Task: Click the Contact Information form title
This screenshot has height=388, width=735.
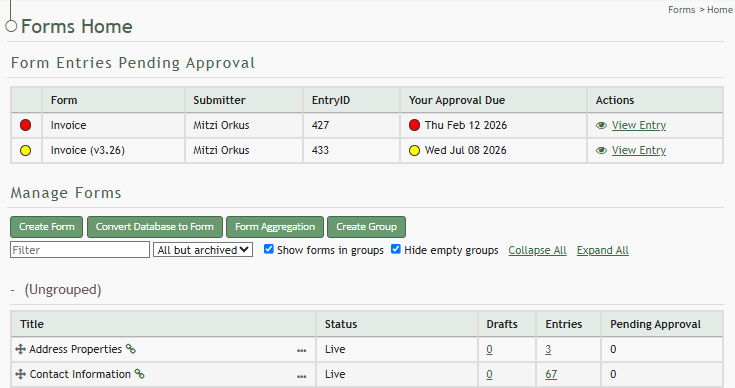Action: [x=80, y=374]
